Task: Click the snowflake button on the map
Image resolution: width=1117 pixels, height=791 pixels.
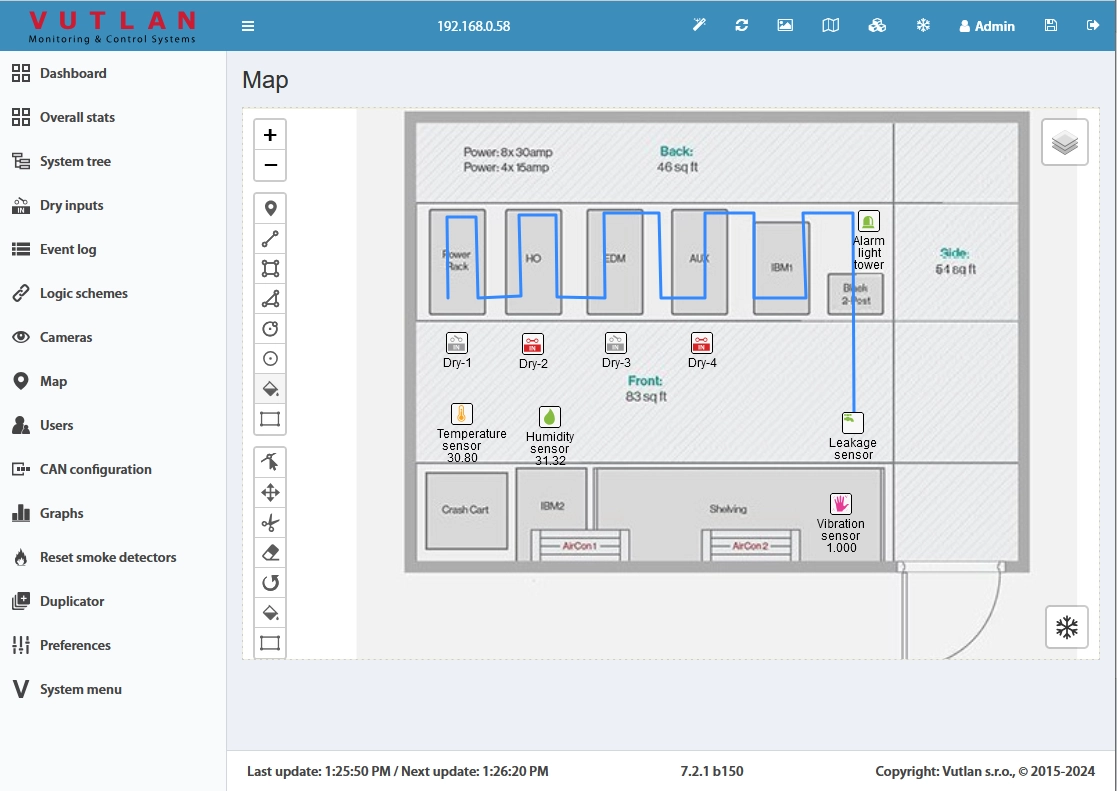Action: (1066, 627)
